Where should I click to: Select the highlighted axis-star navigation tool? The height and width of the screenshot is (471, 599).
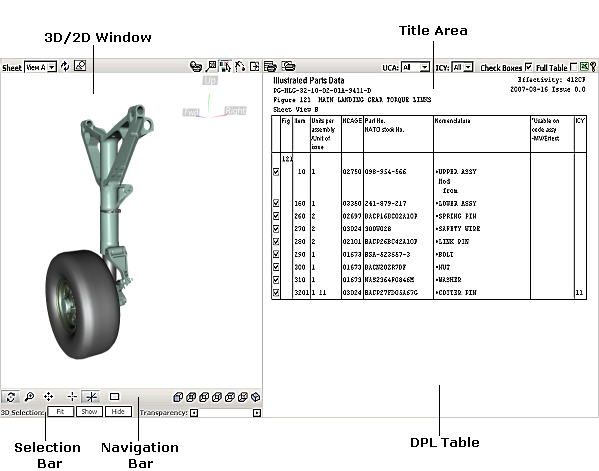pyautogui.click(x=91, y=397)
